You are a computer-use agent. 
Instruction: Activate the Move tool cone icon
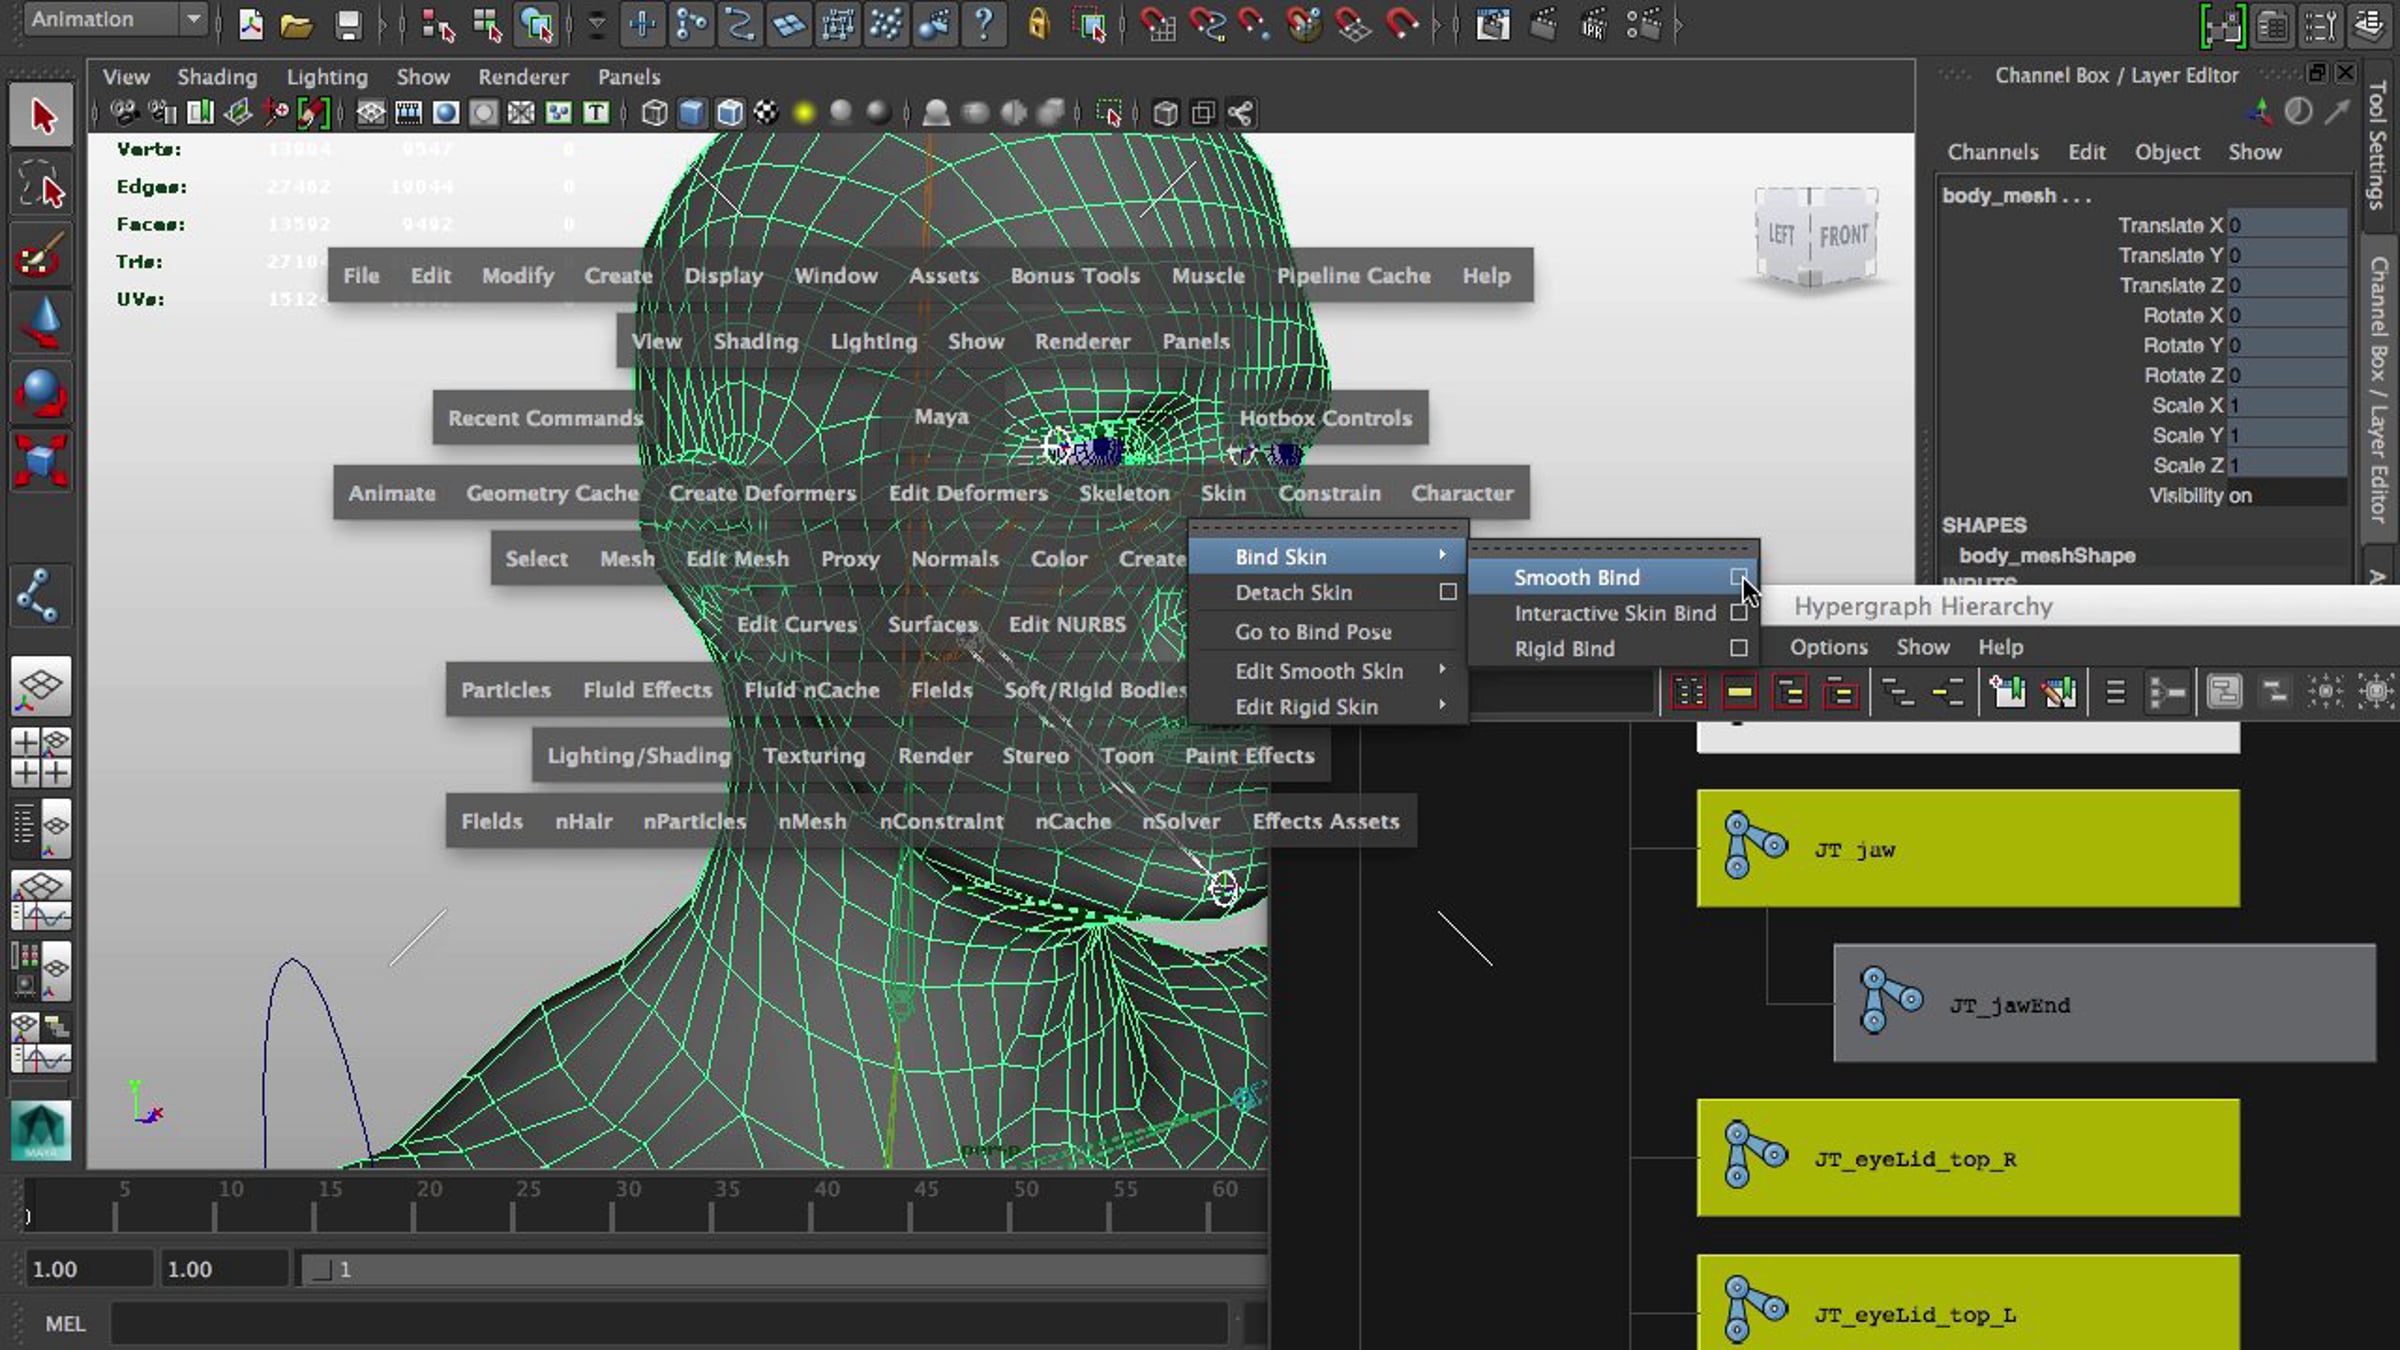[41, 322]
